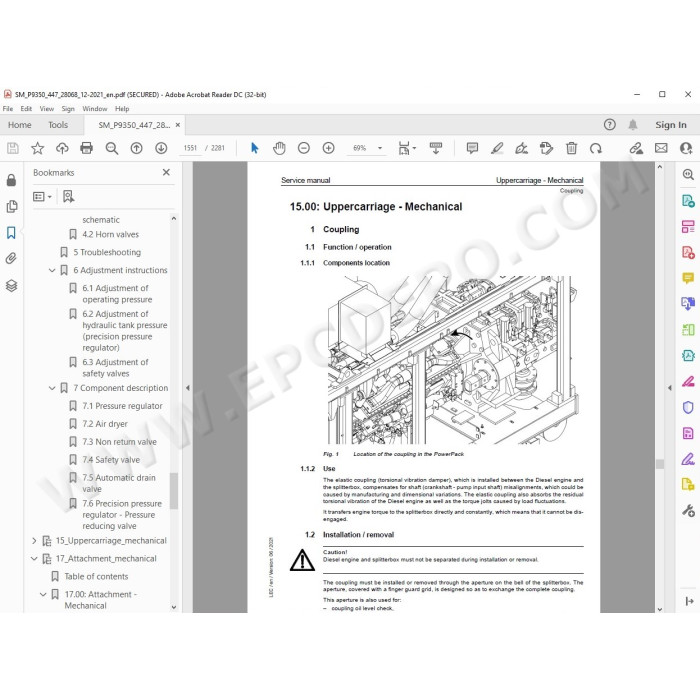Open More Tools wrench icon
The image size is (700, 700).
tap(688, 510)
